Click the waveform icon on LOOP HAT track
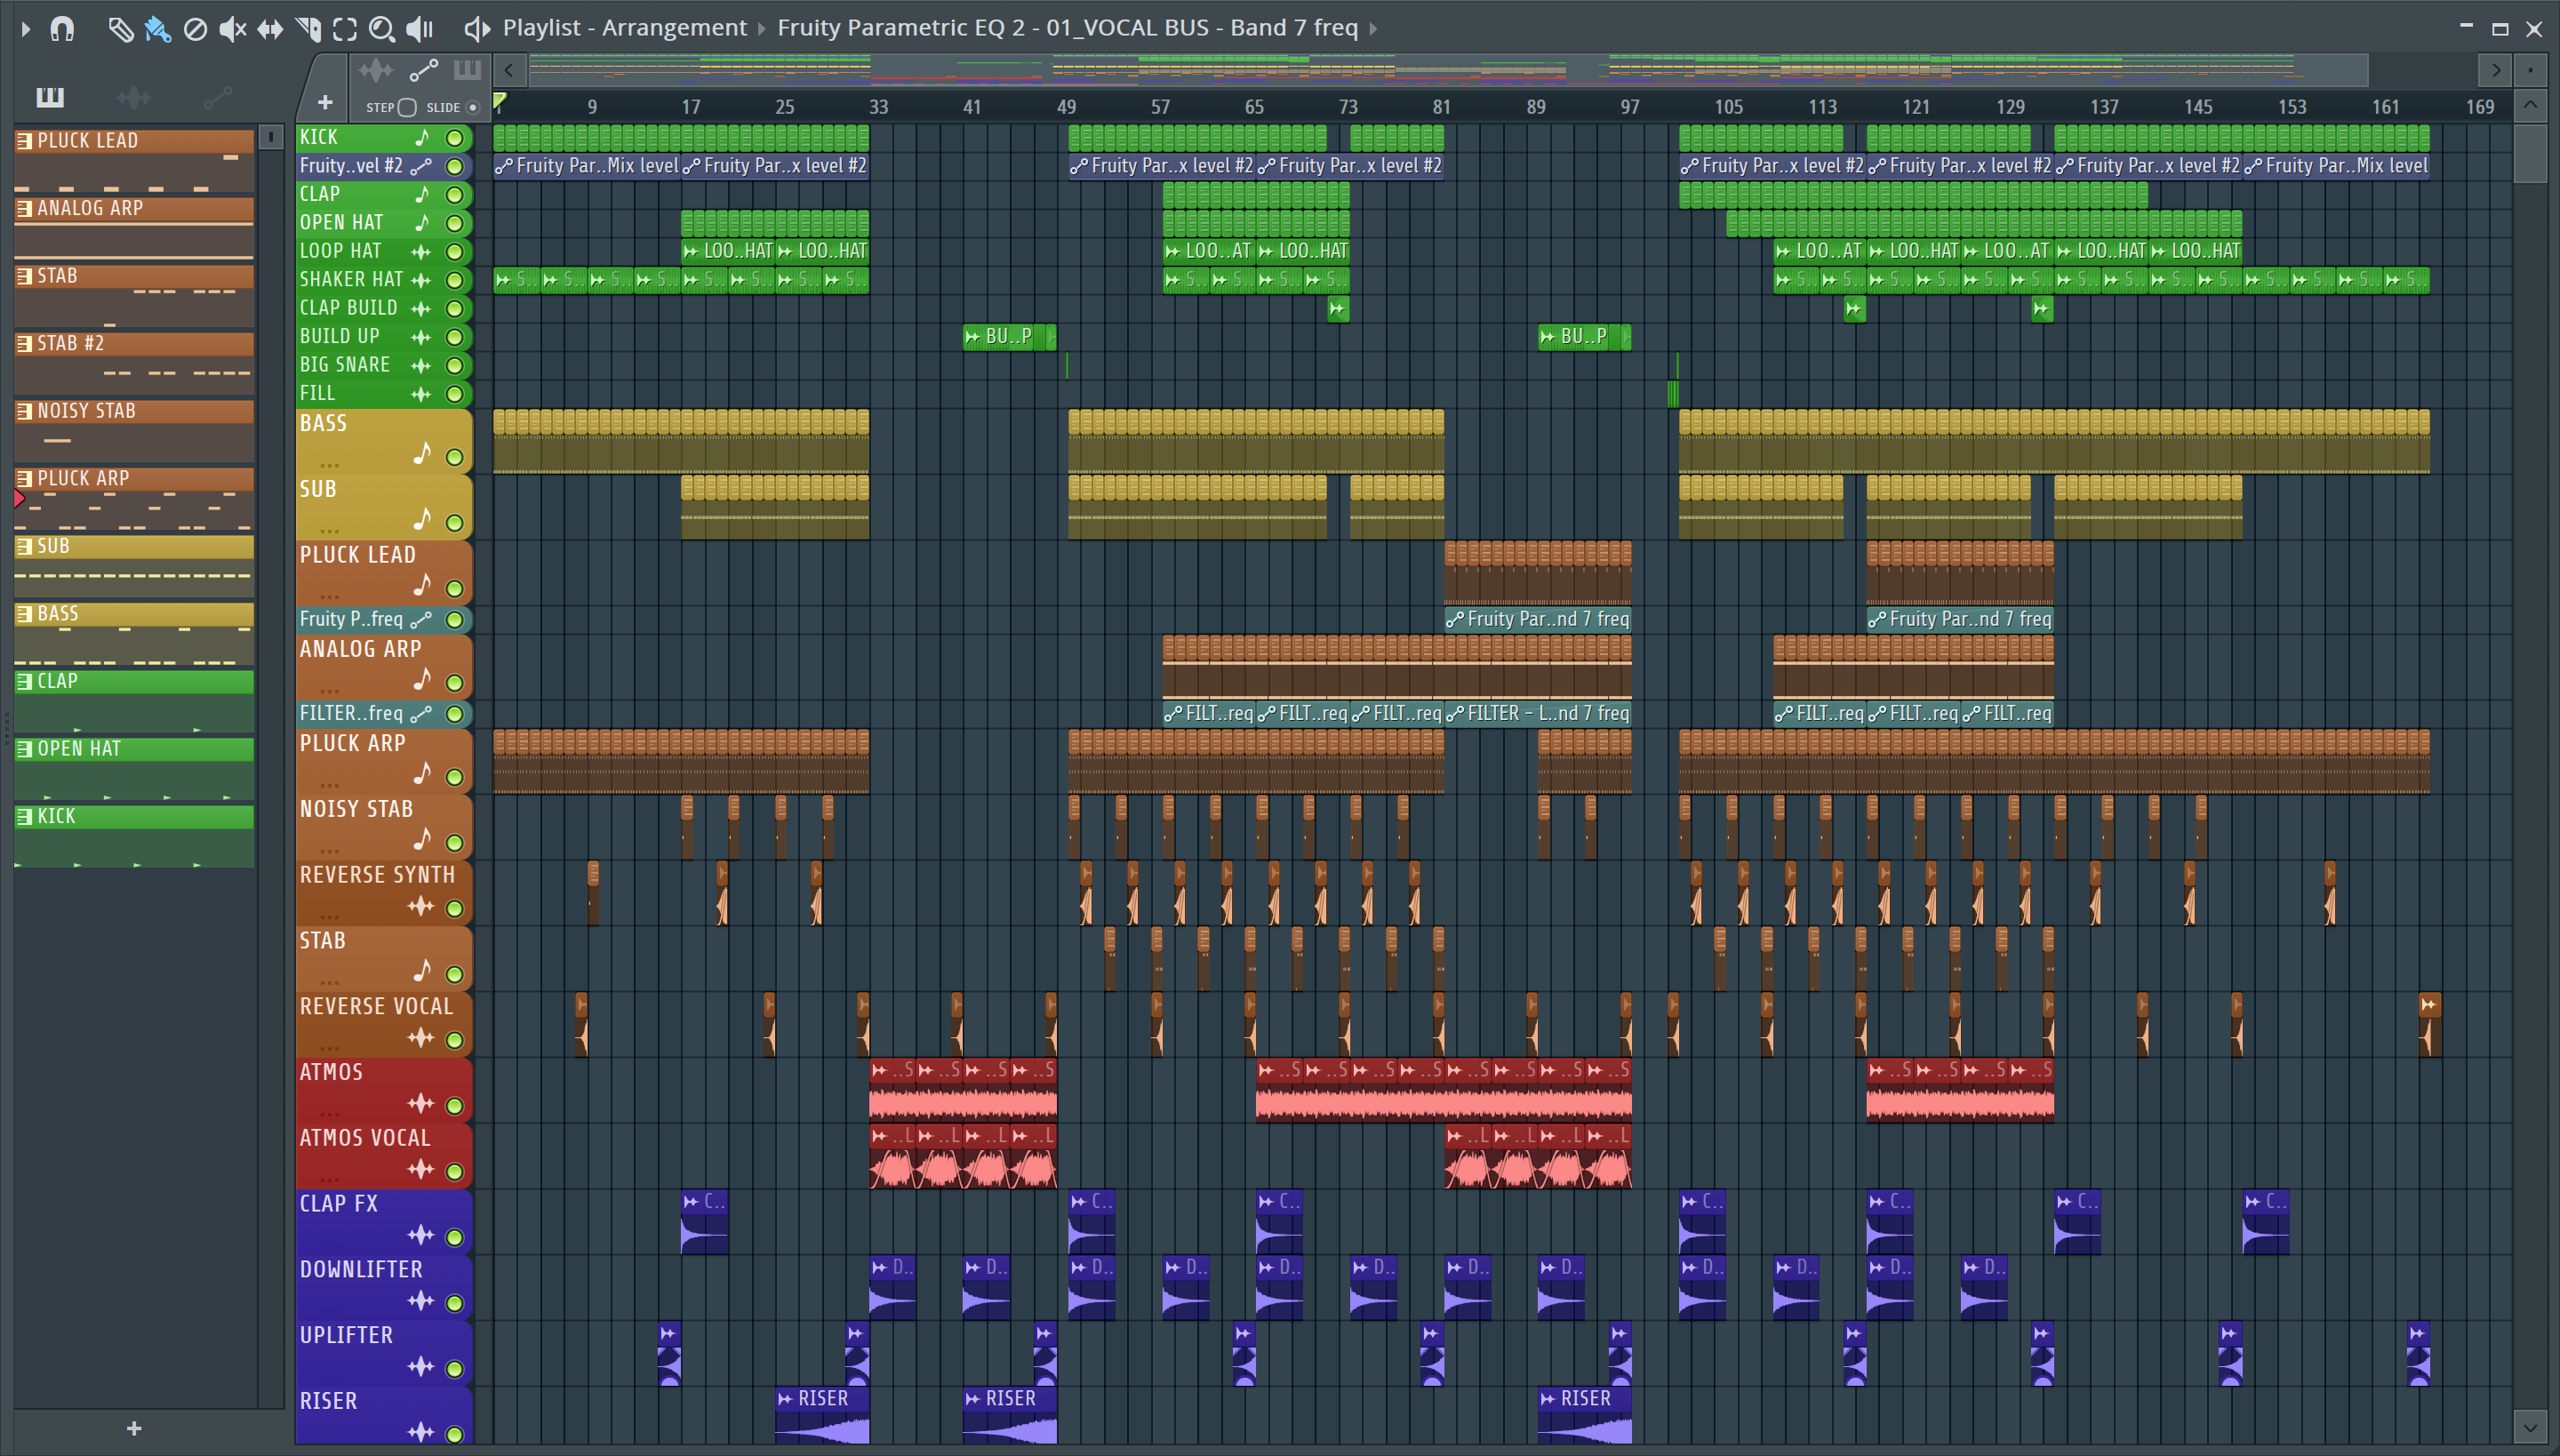This screenshot has height=1456, width=2560. pyautogui.click(x=421, y=252)
